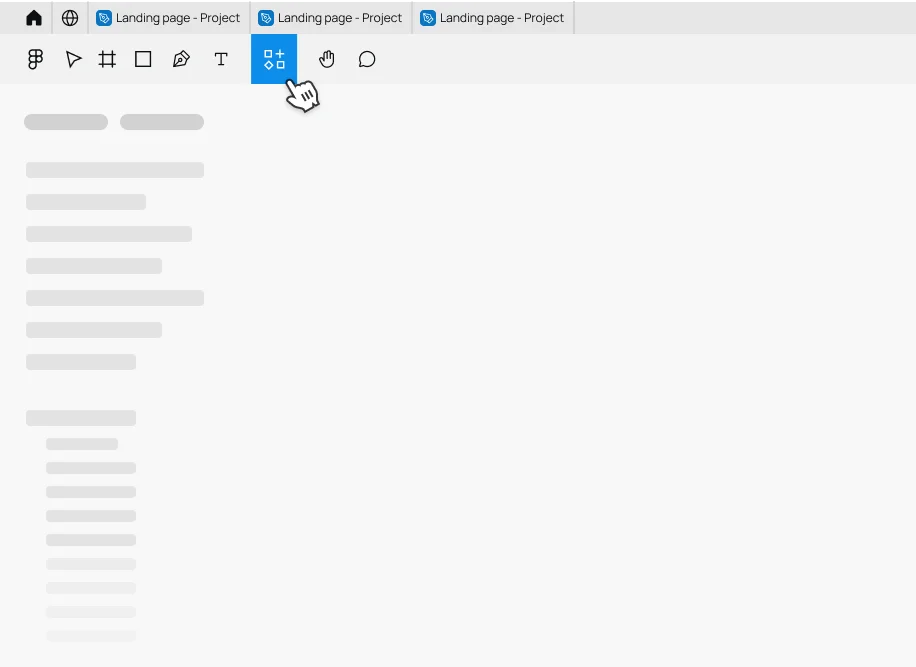Open the globe icon beside Home

coord(69,17)
